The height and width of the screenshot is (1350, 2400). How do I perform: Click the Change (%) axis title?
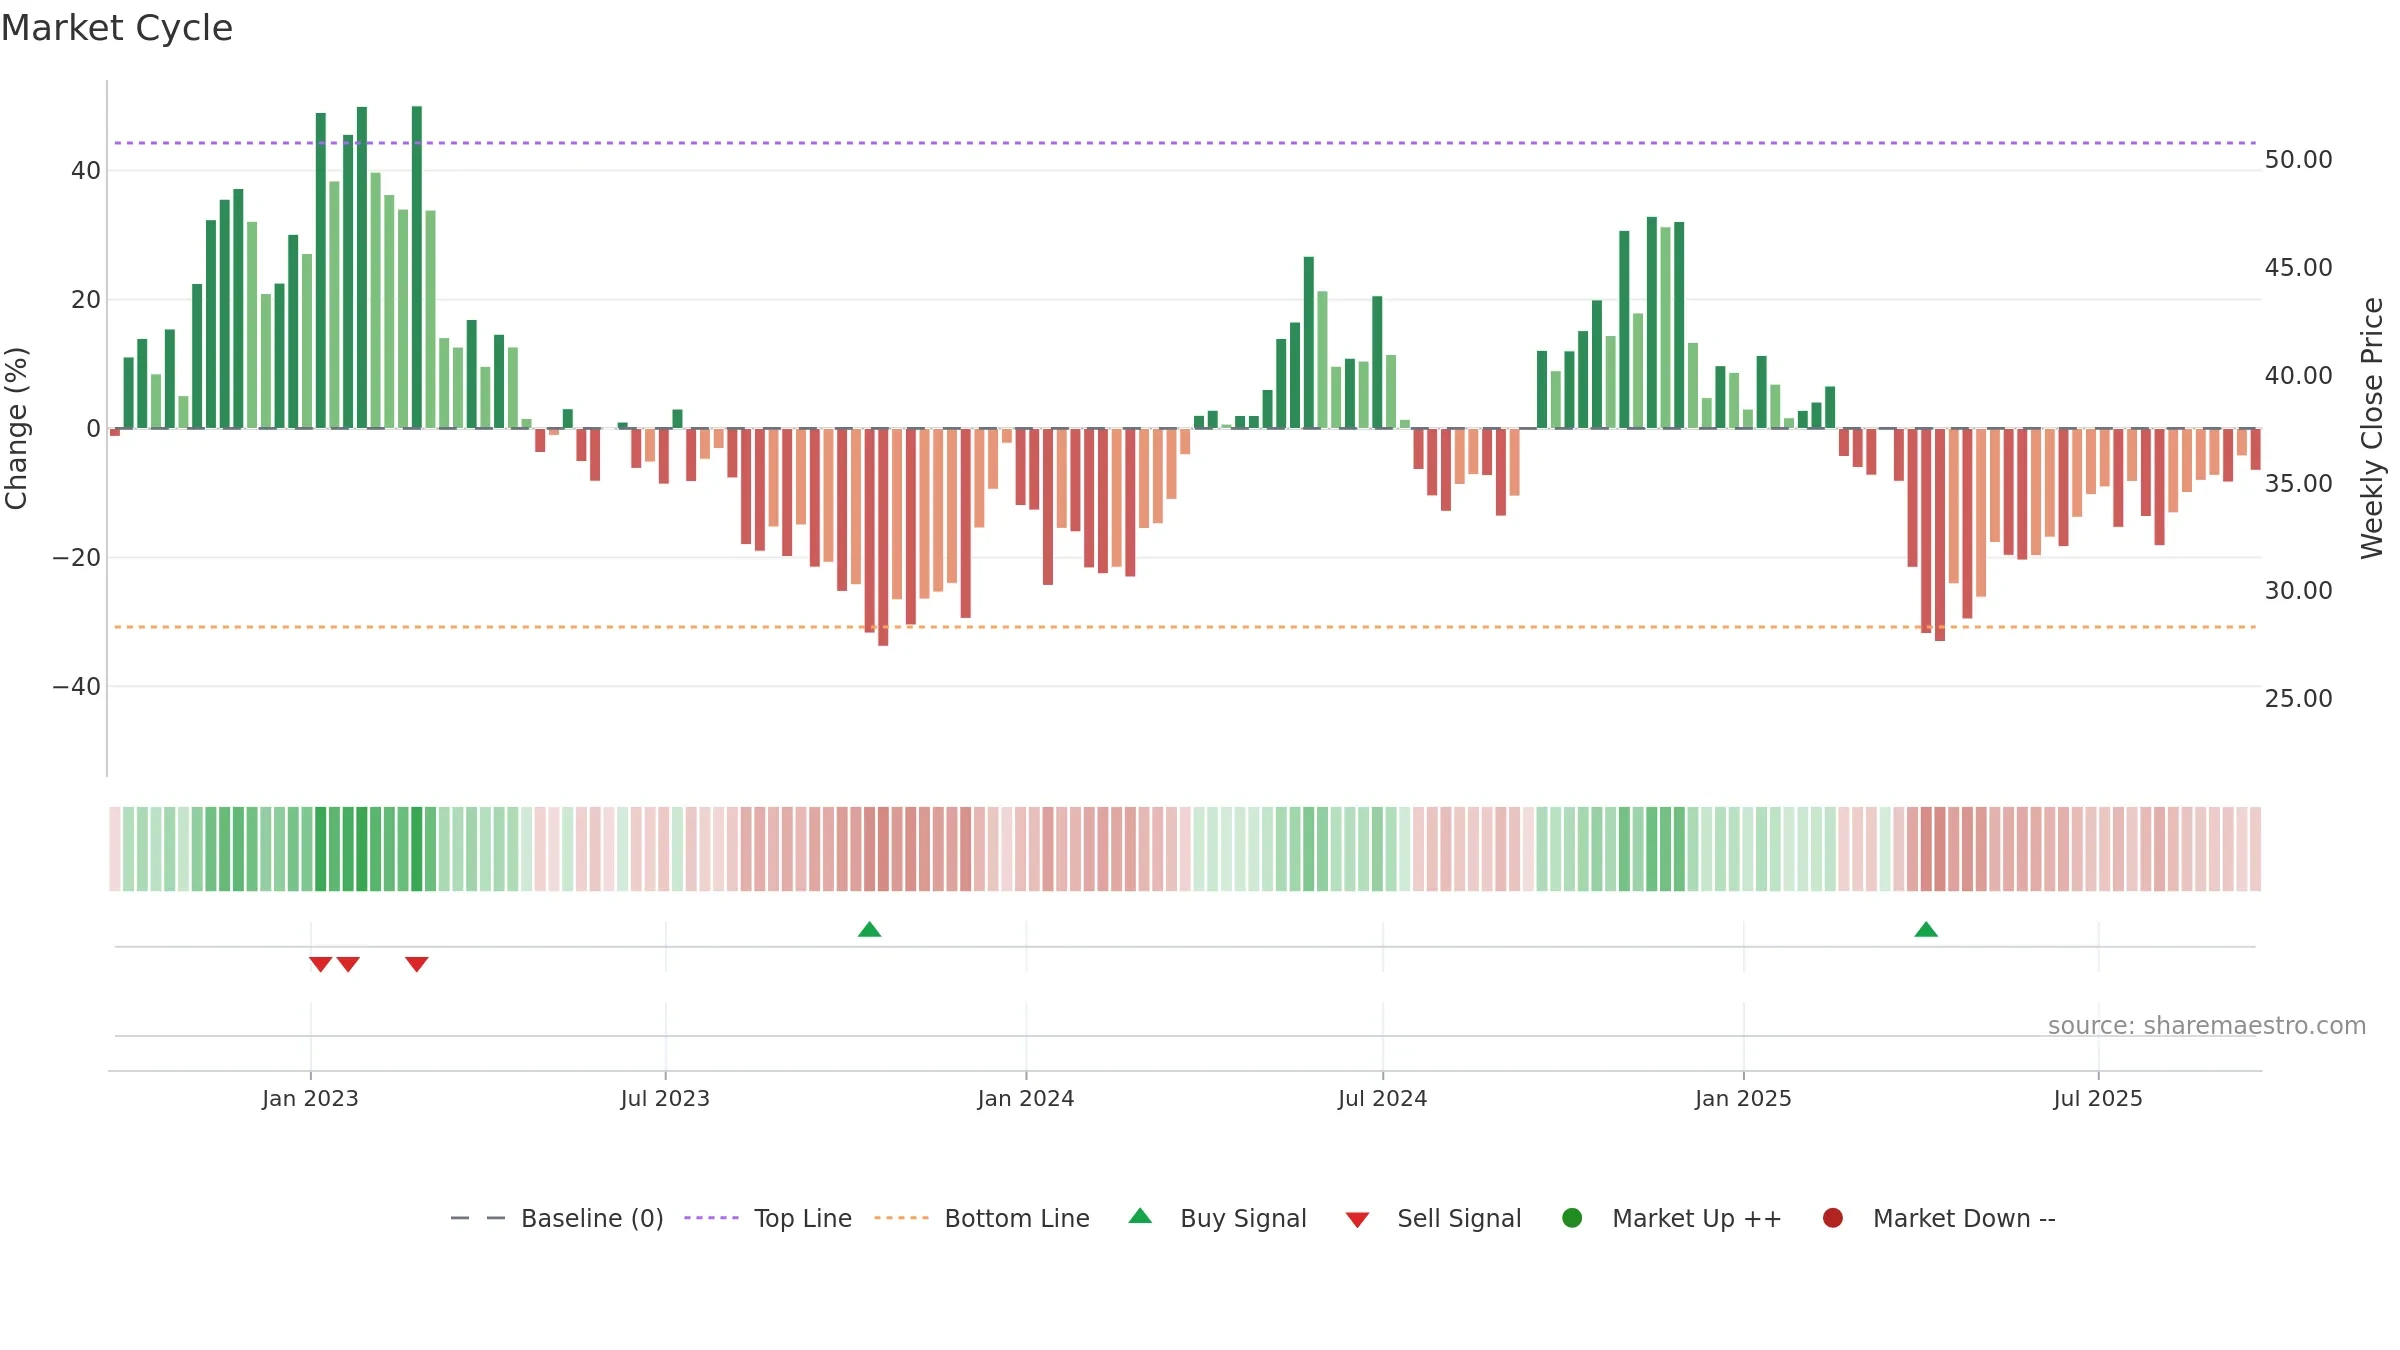click(x=16, y=428)
